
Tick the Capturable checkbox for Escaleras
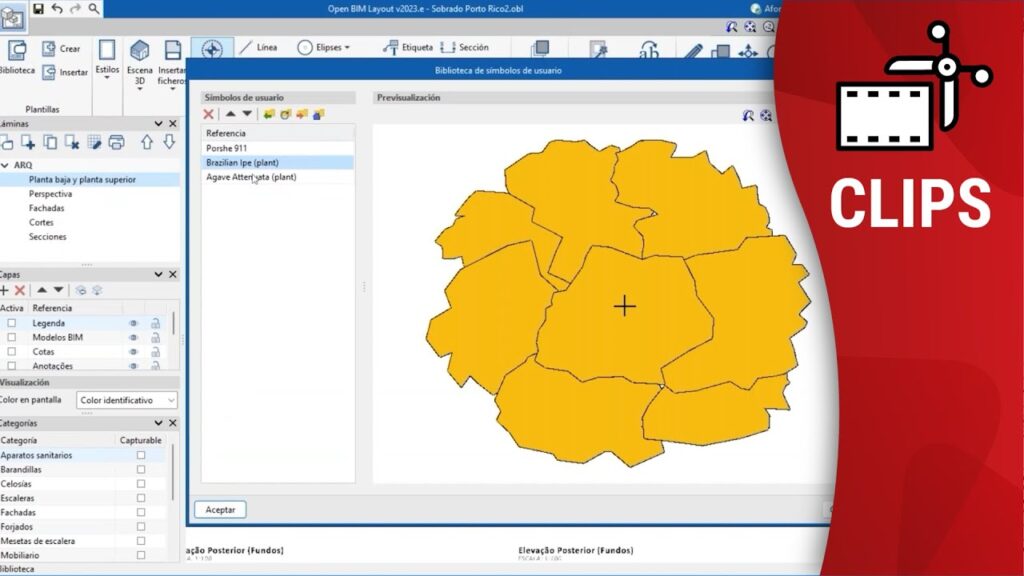coord(141,498)
